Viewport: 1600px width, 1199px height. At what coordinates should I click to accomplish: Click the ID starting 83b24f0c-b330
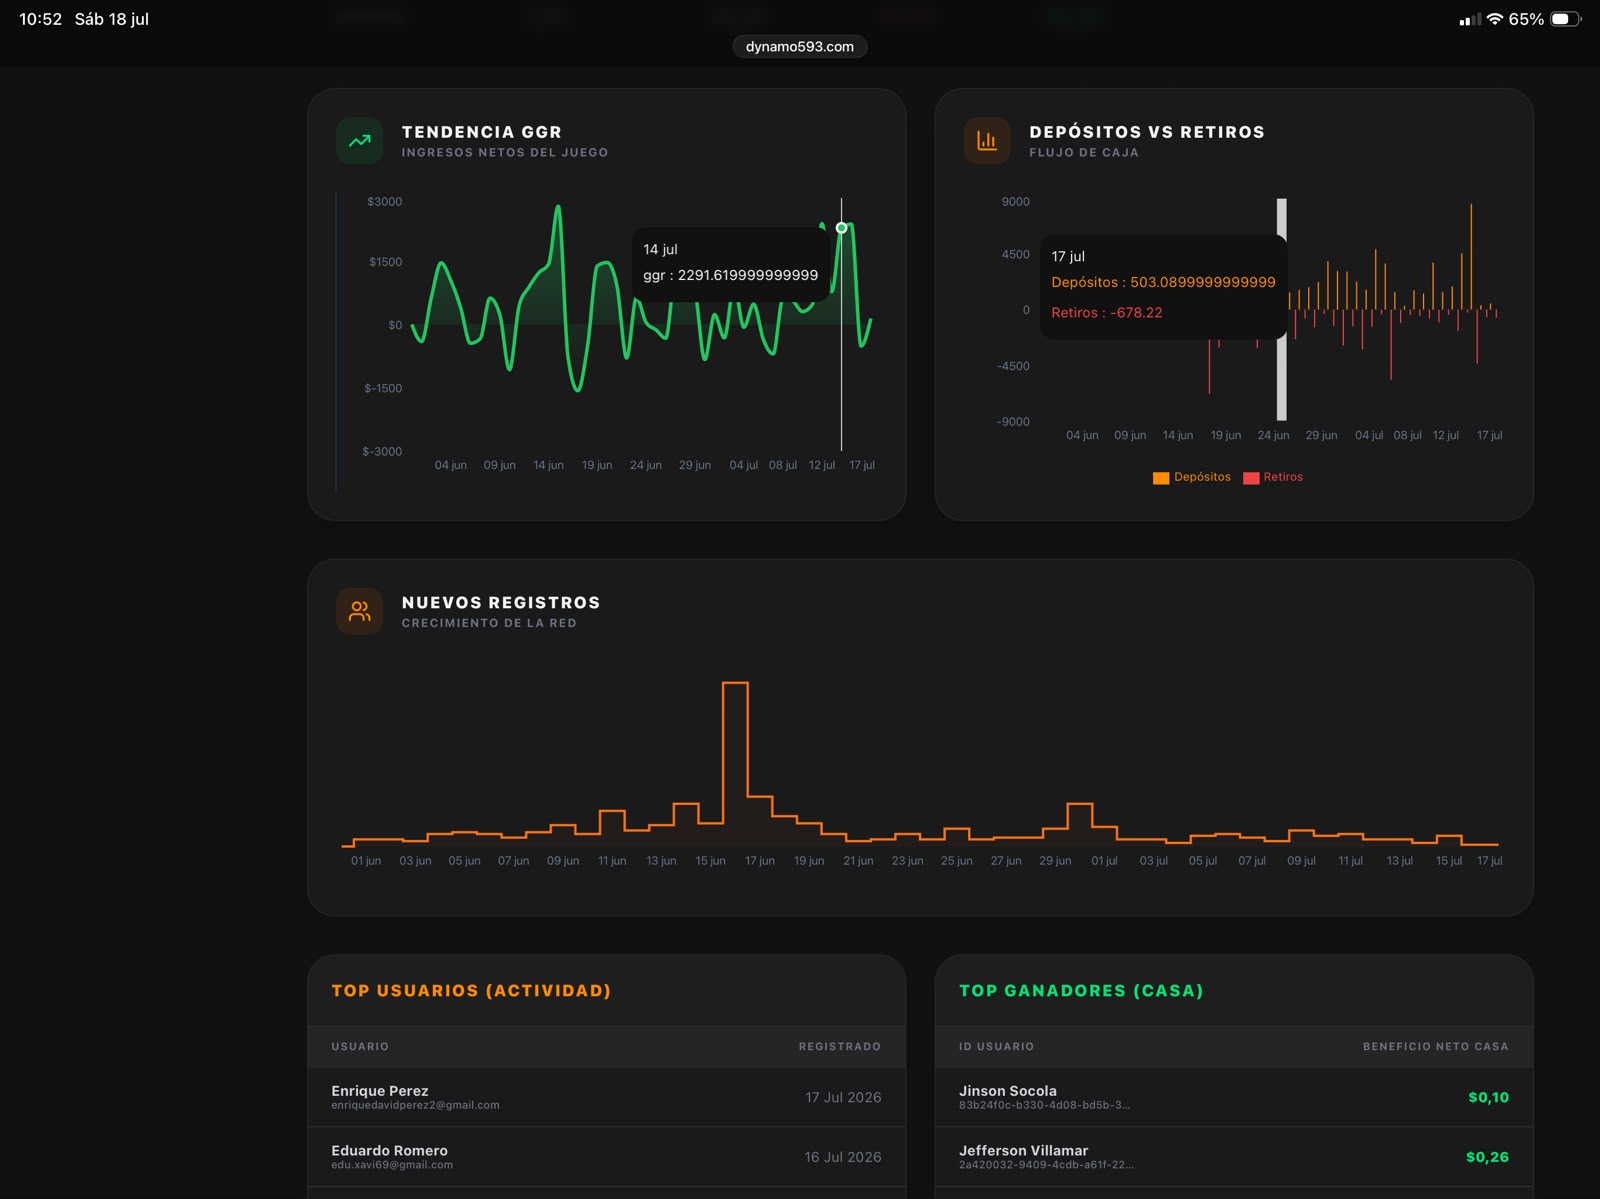point(1044,1106)
